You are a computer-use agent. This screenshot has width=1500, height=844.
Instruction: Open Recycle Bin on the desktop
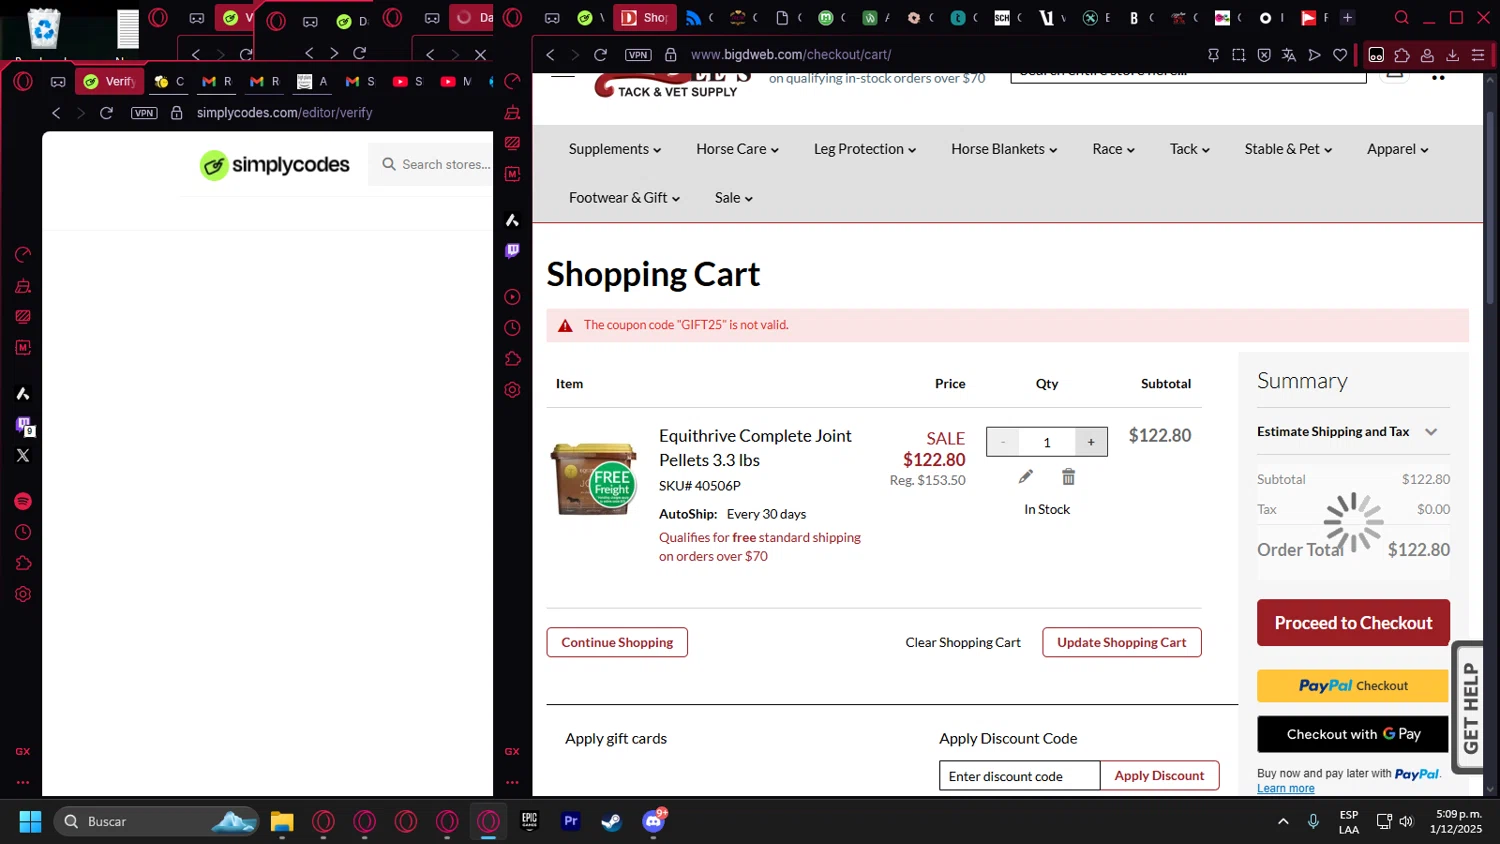pyautogui.click(x=44, y=30)
